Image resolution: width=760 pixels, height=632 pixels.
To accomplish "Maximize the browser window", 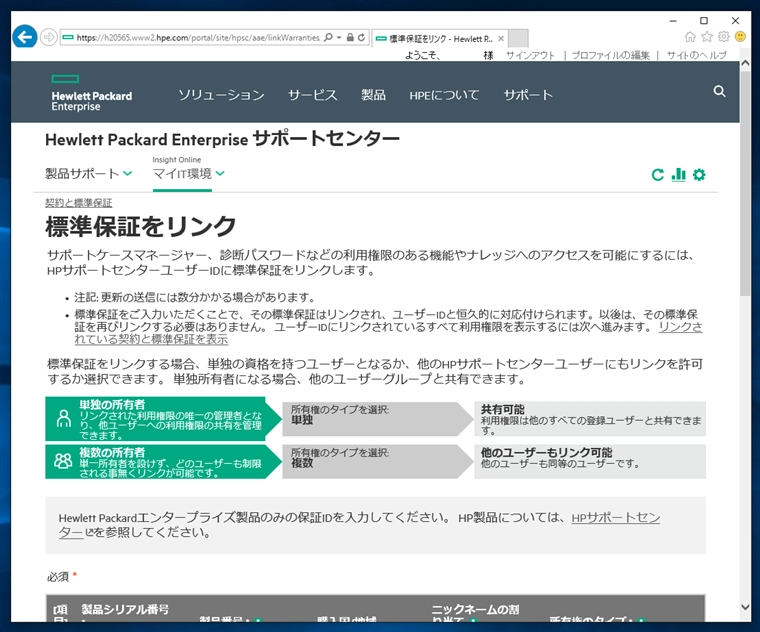I will click(704, 20).
